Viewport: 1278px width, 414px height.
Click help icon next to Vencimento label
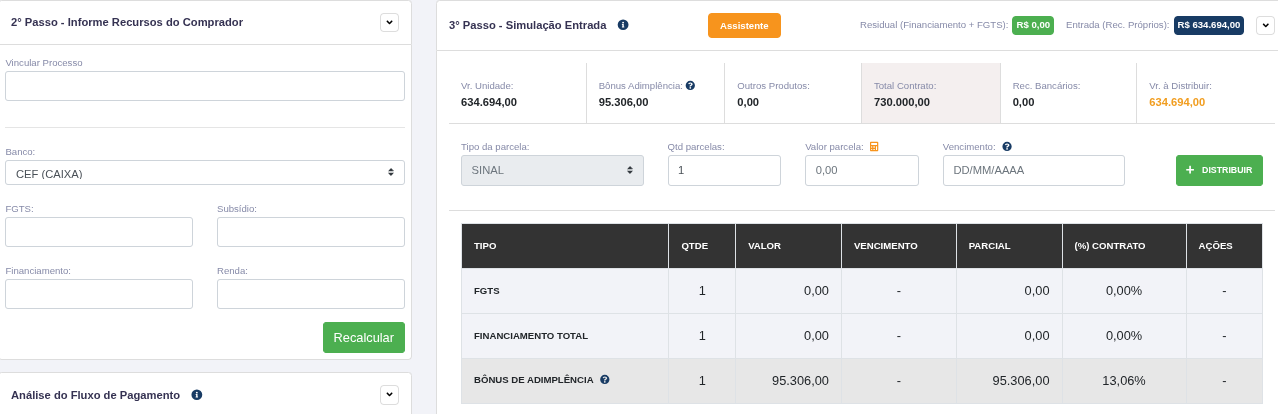pos(1007,146)
